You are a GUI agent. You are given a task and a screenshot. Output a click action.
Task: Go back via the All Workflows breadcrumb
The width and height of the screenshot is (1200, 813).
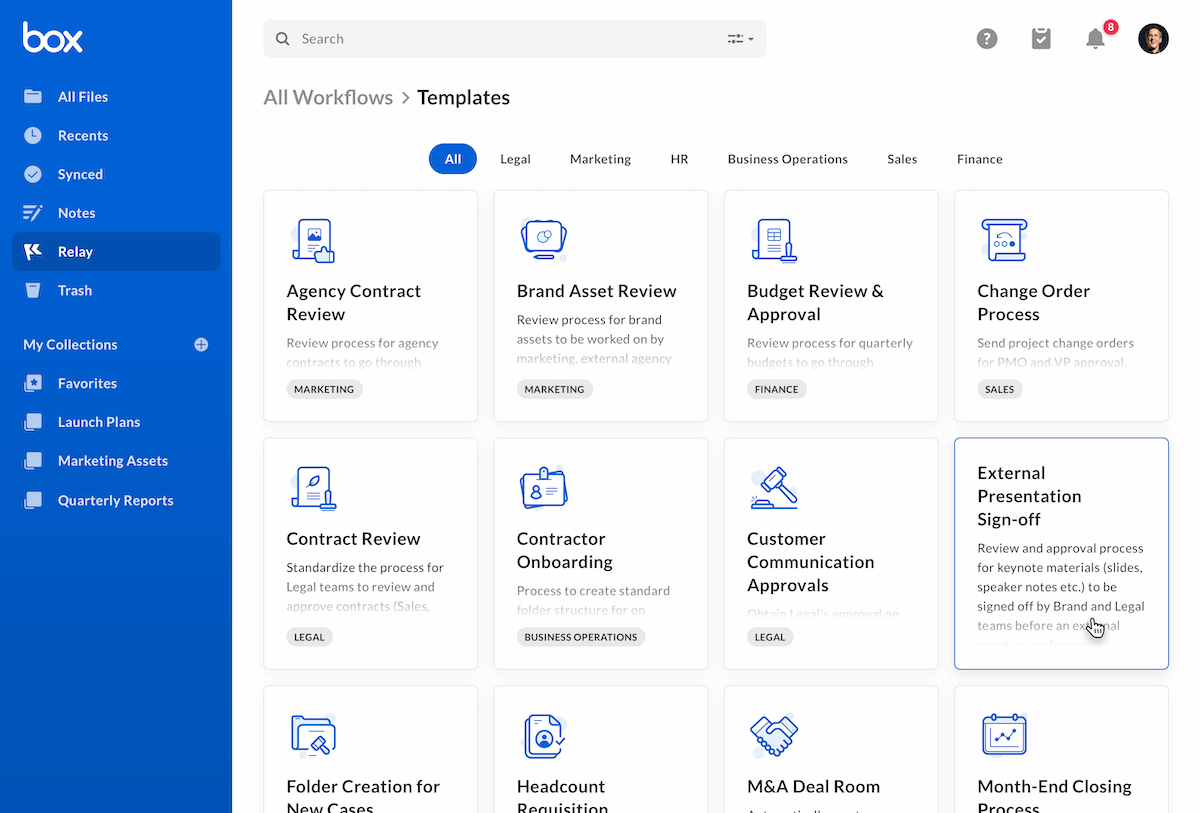(x=328, y=97)
